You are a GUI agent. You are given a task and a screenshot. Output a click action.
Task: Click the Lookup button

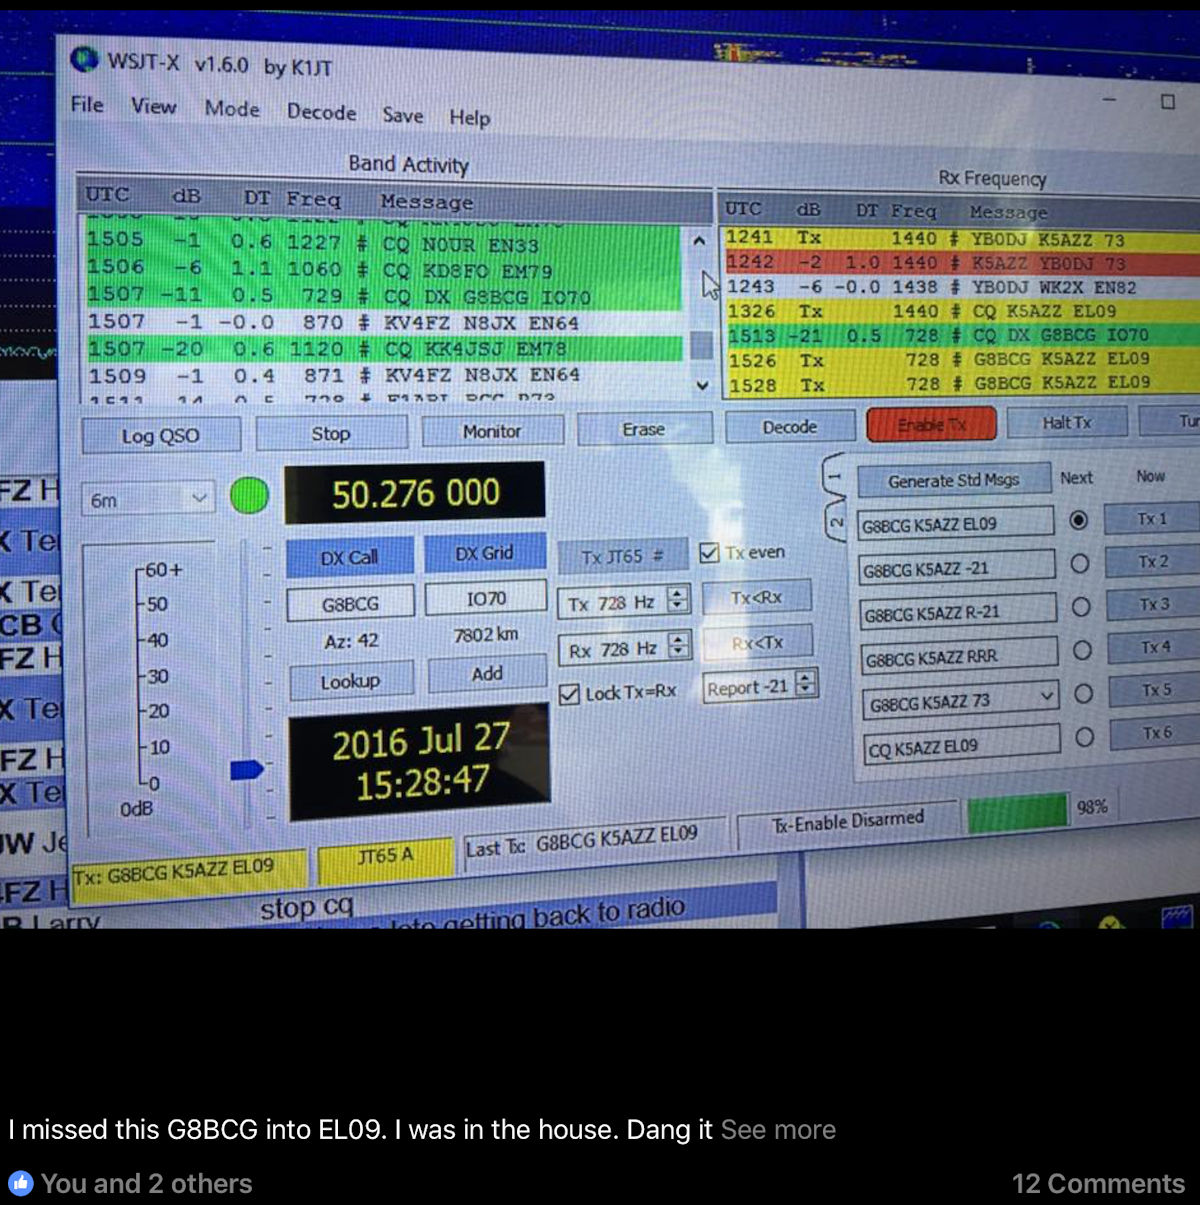(x=350, y=681)
